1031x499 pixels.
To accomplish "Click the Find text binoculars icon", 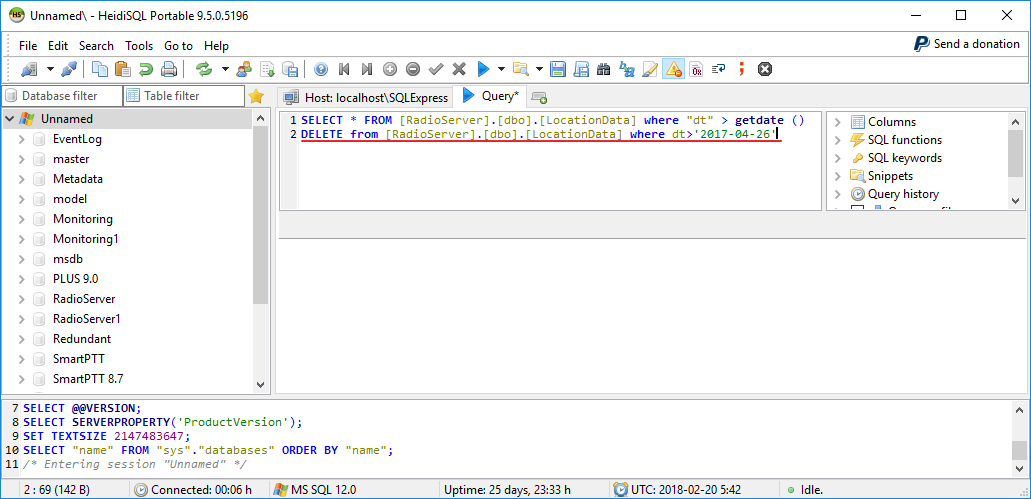I will click(x=604, y=68).
